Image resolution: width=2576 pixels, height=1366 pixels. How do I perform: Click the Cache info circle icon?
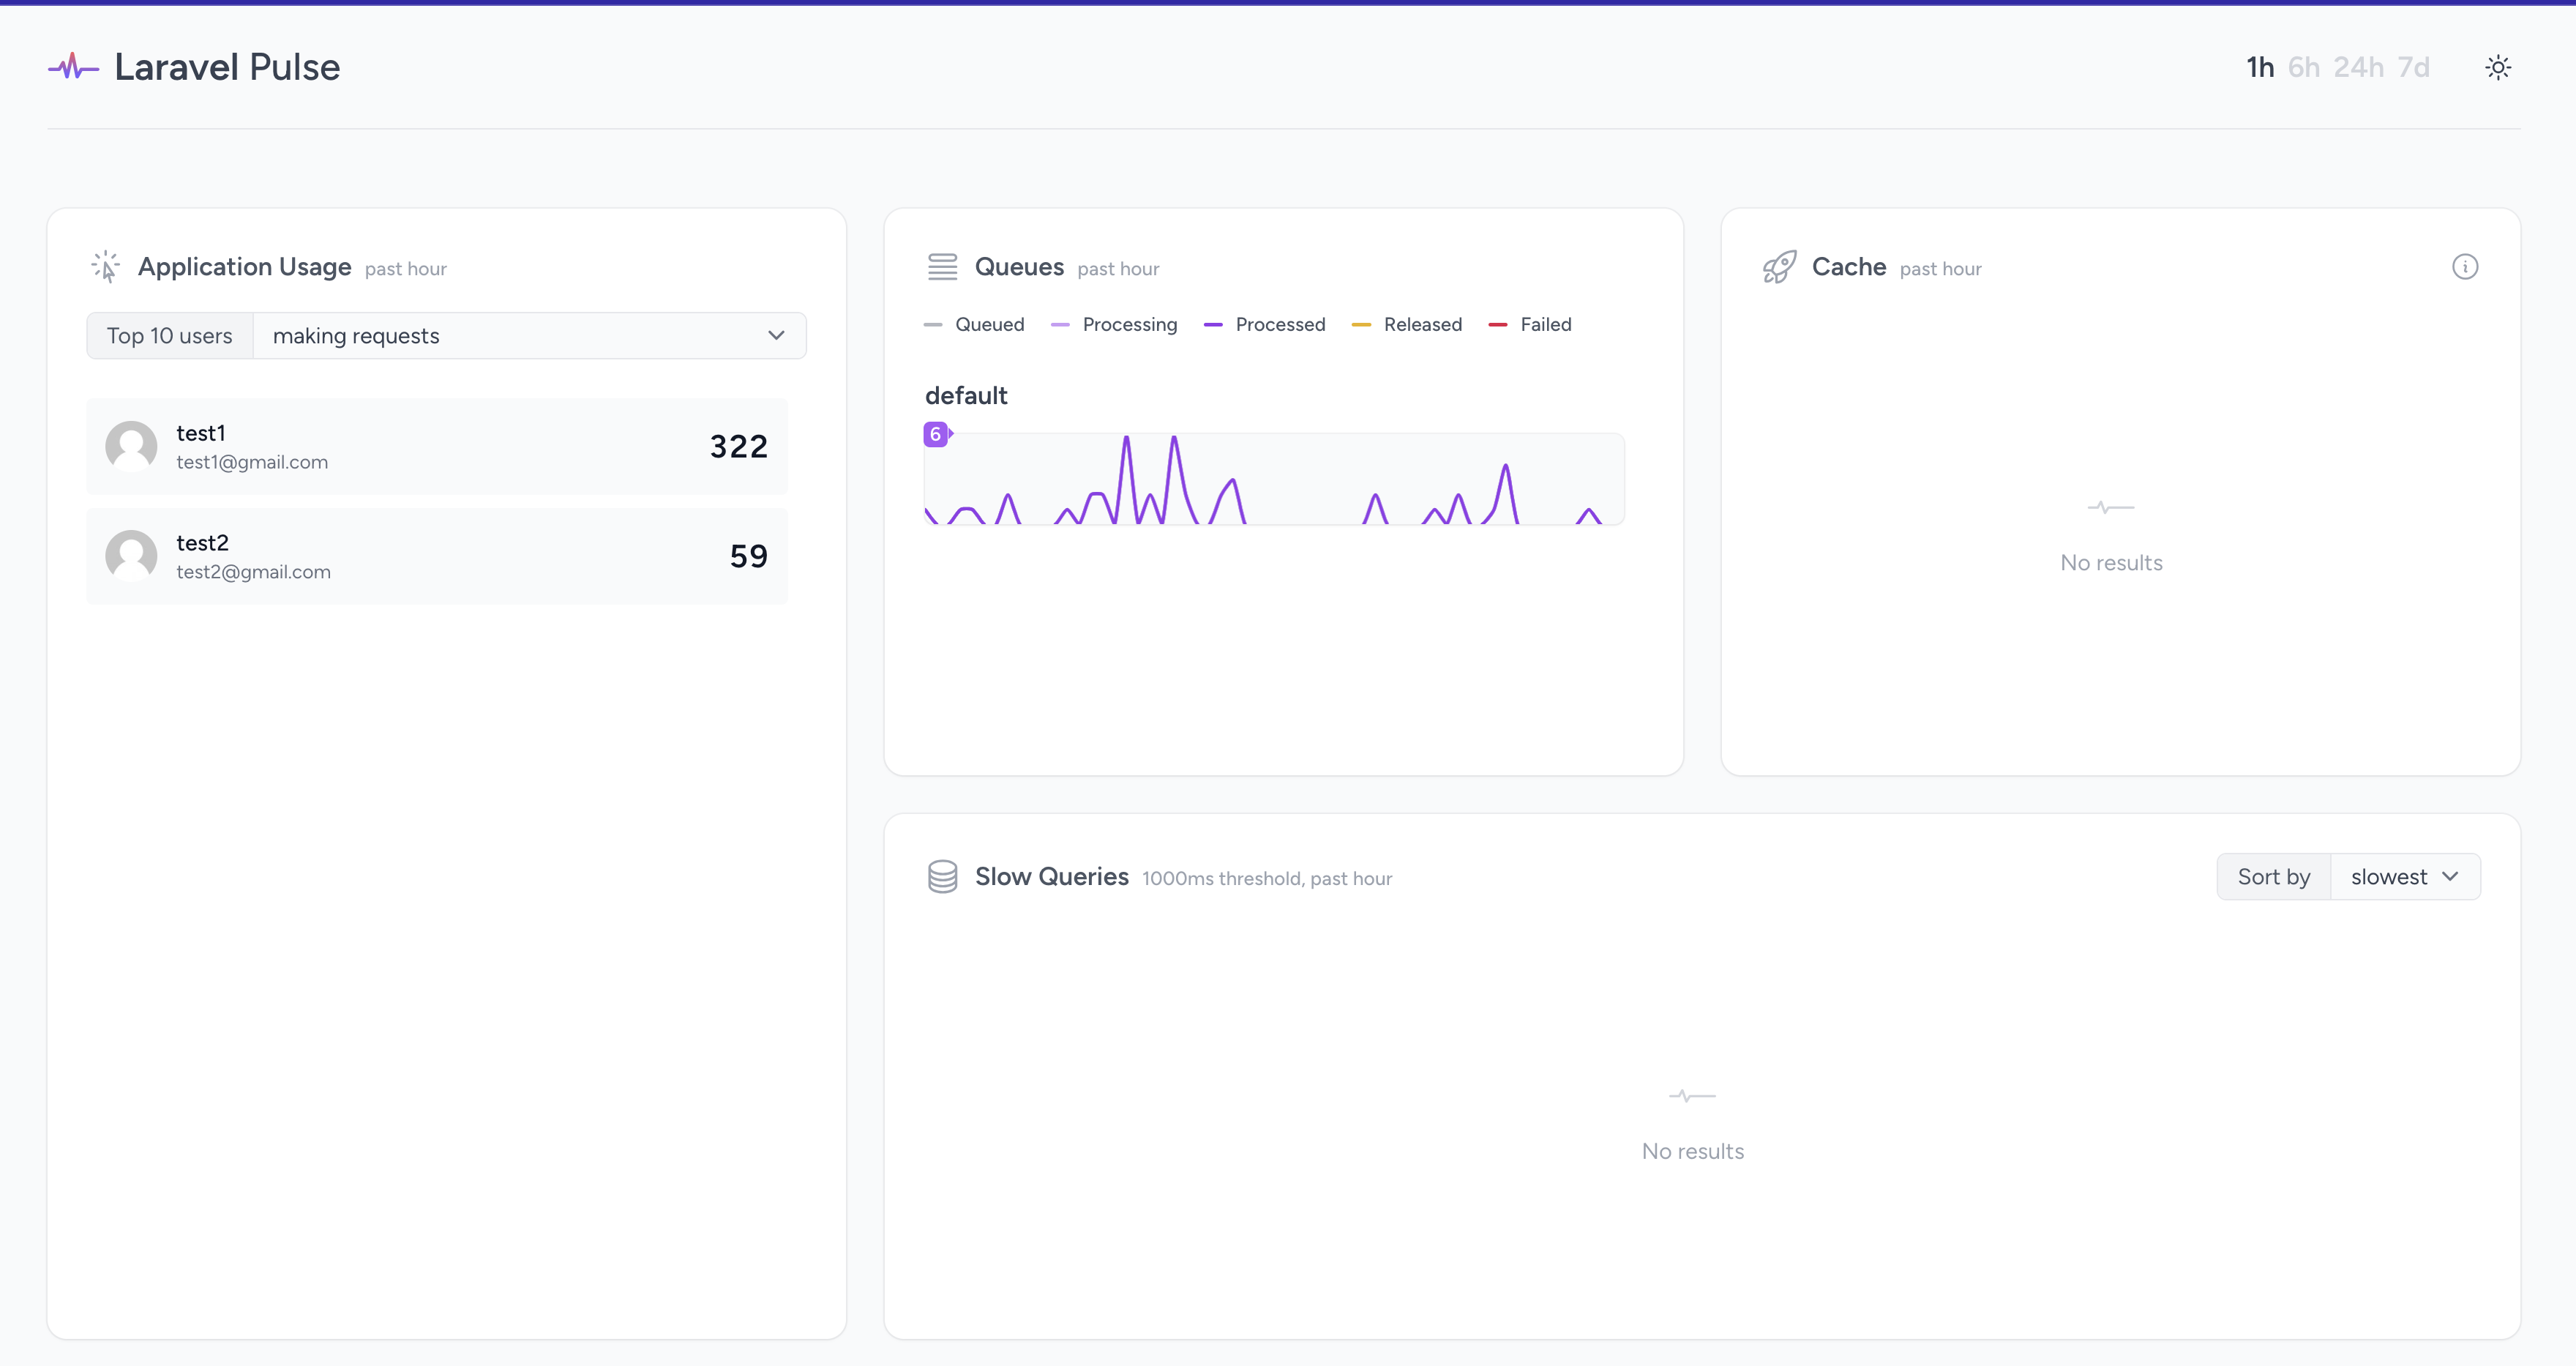[x=2464, y=267]
